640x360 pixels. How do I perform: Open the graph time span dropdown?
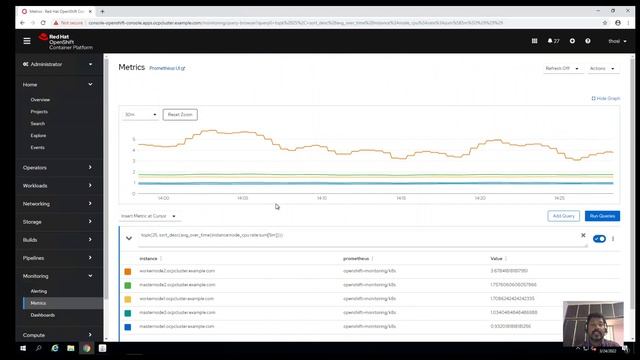click(140, 115)
